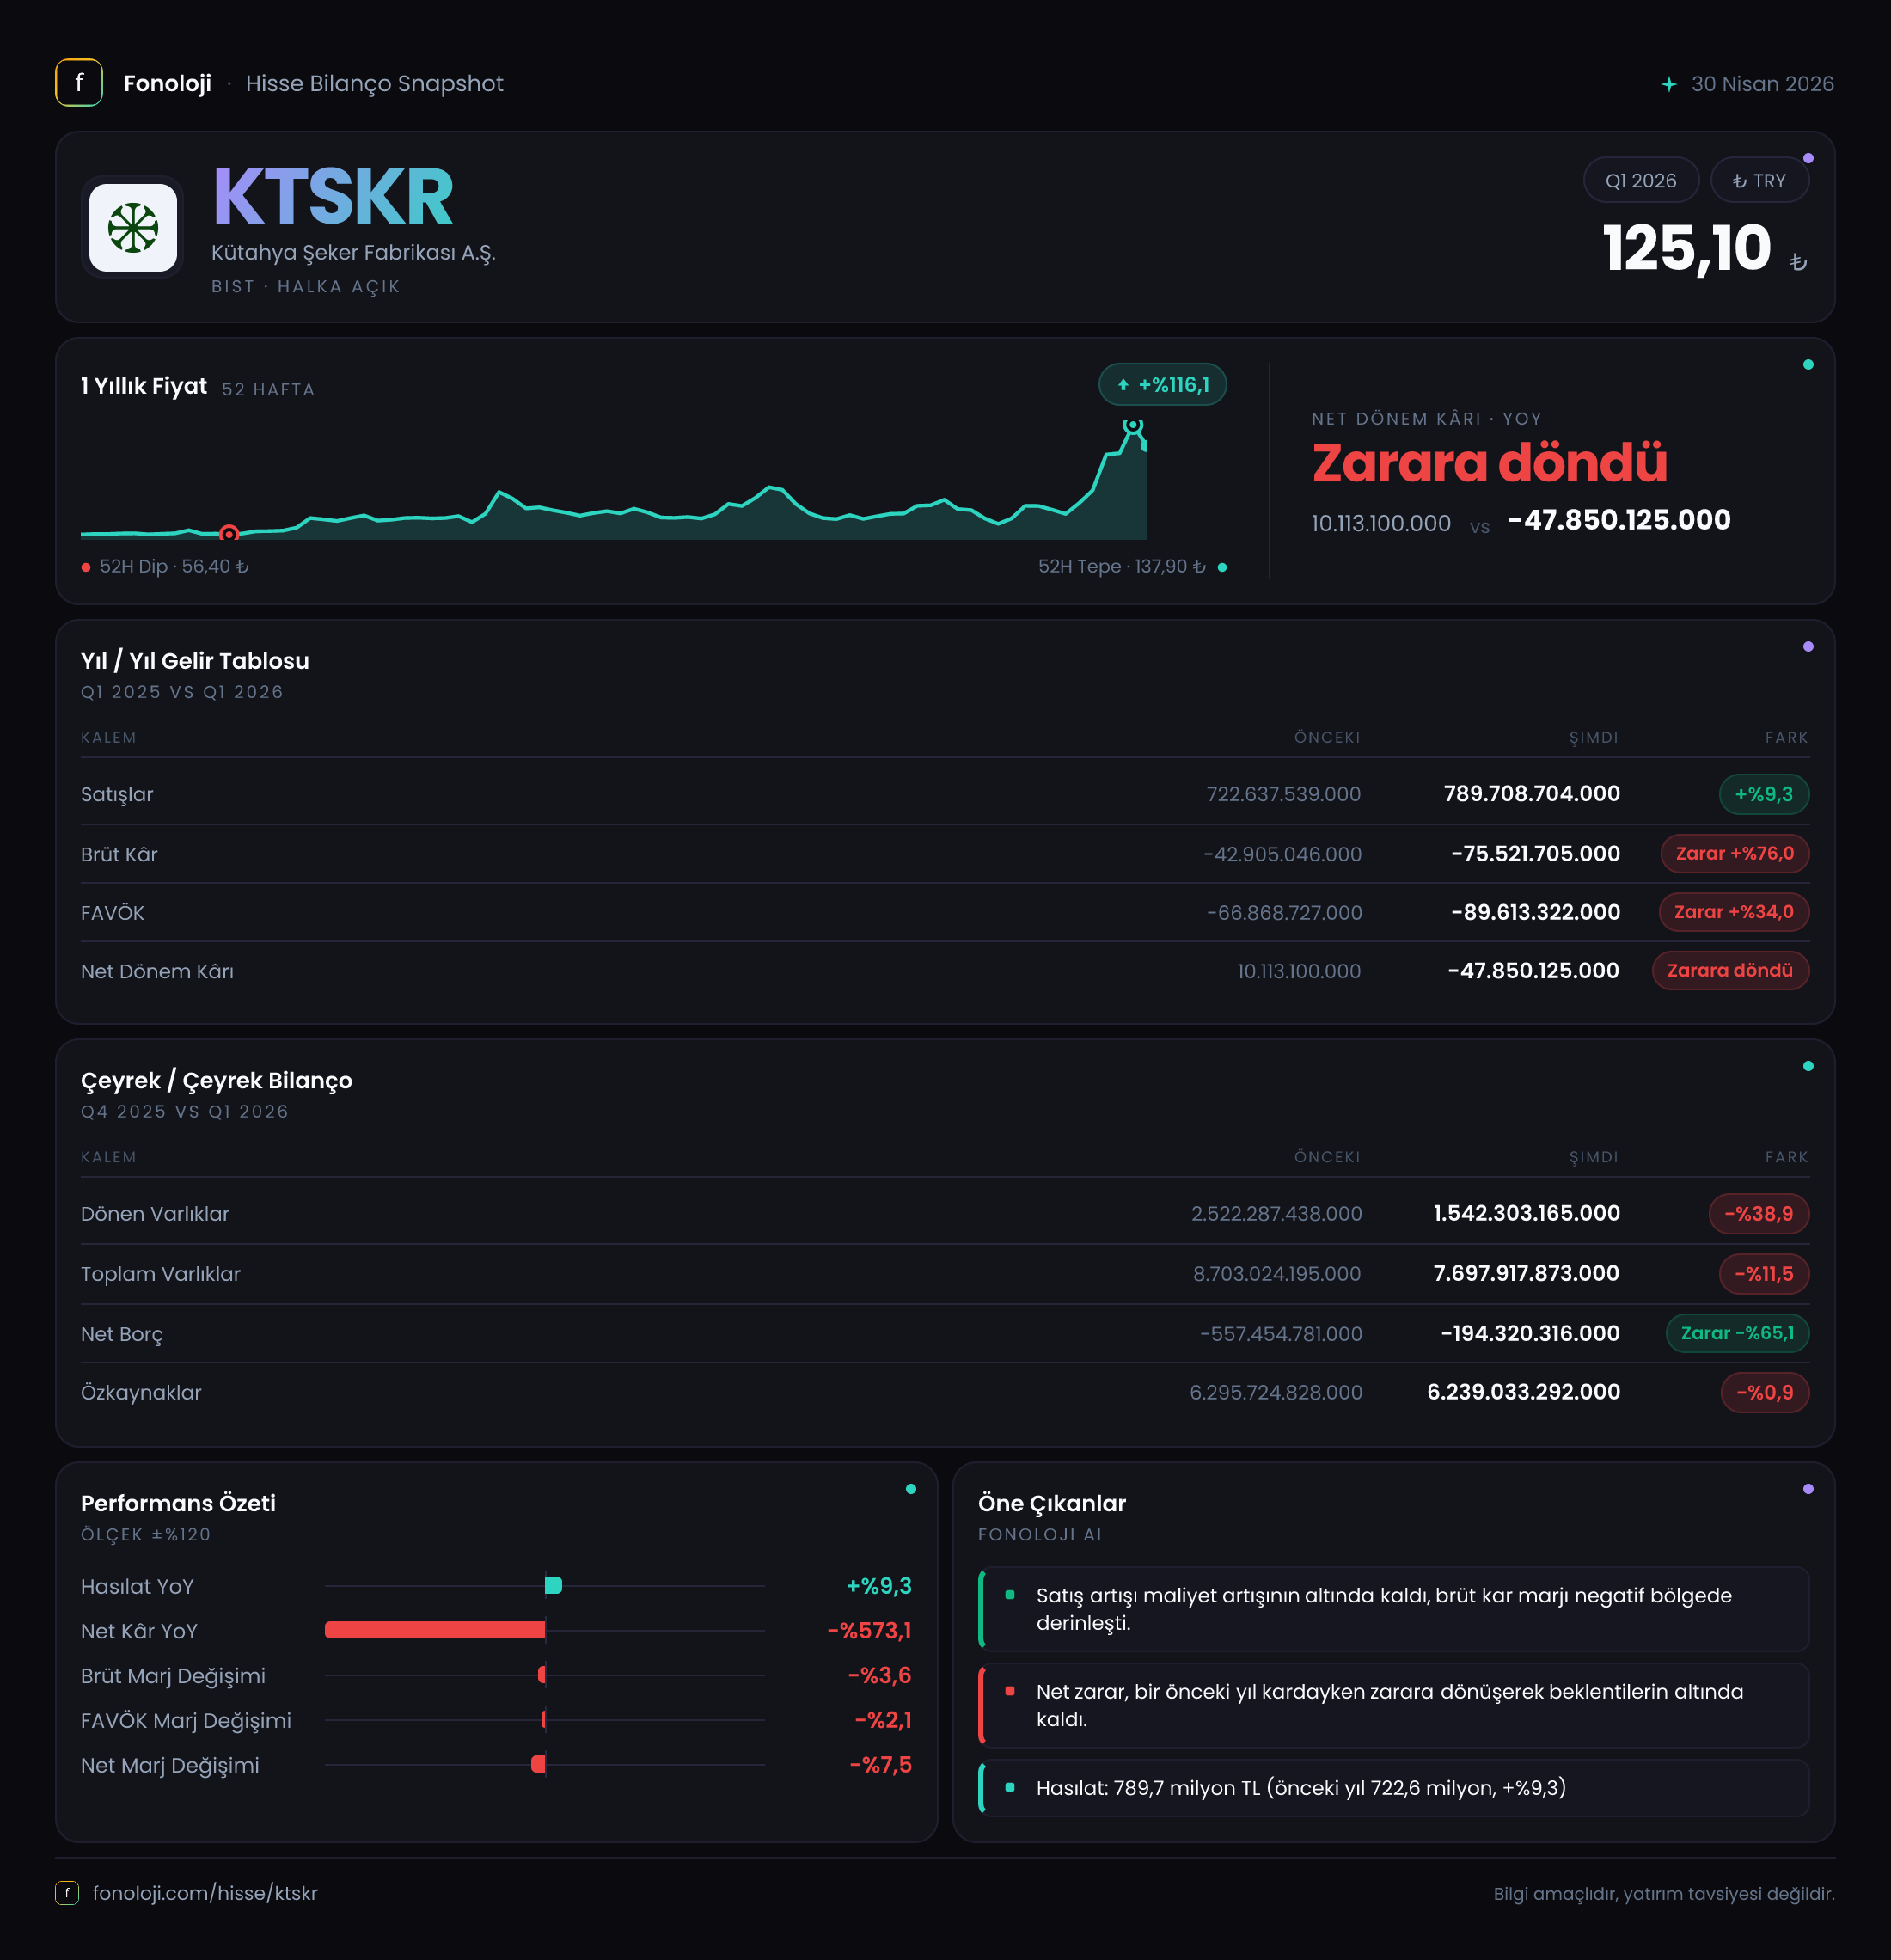Click the large red "Zarara döndü" headline

pos(1489,463)
